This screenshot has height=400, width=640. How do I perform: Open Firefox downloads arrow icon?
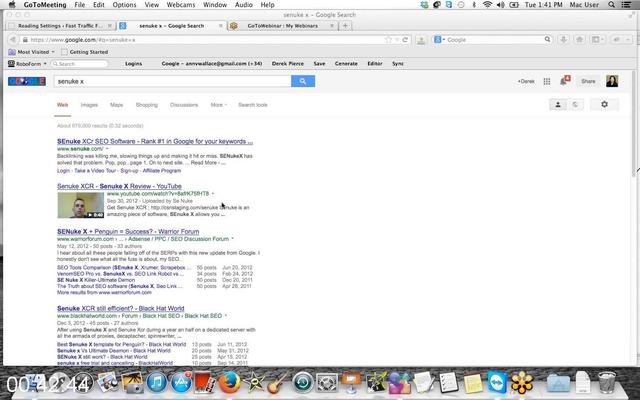[x=564, y=40]
